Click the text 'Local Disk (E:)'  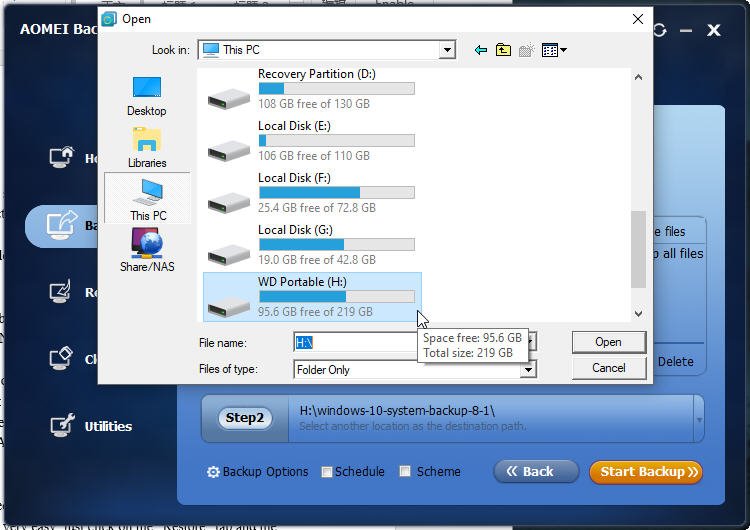(x=294, y=126)
